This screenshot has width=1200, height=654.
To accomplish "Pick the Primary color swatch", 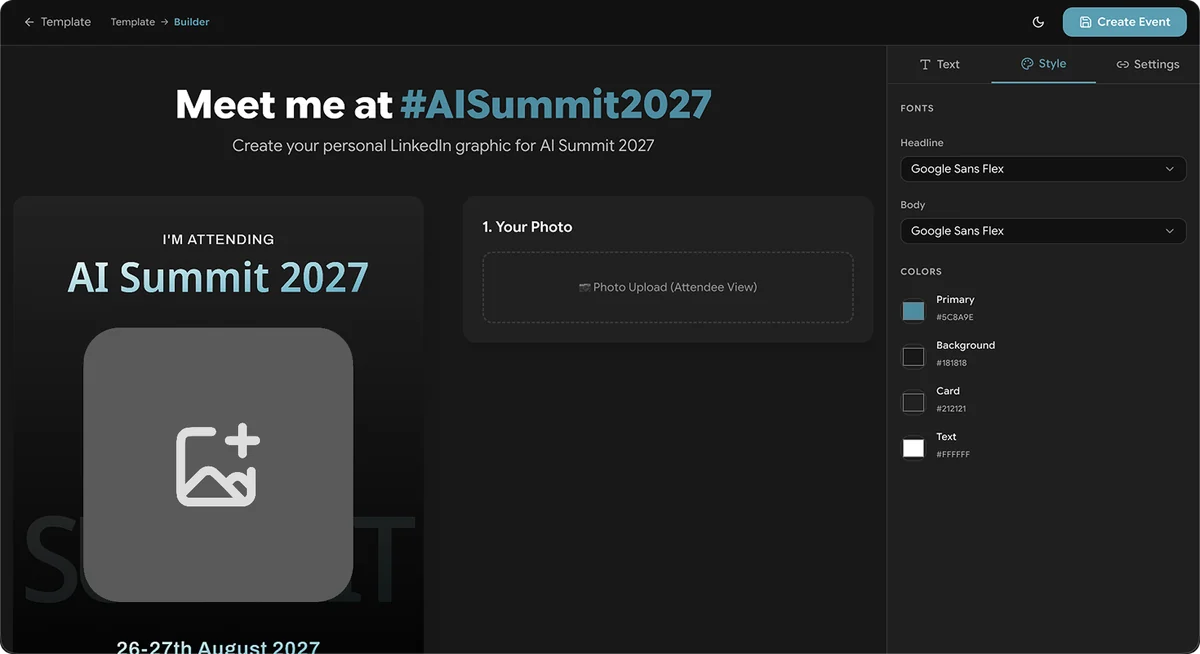I will click(913, 310).
